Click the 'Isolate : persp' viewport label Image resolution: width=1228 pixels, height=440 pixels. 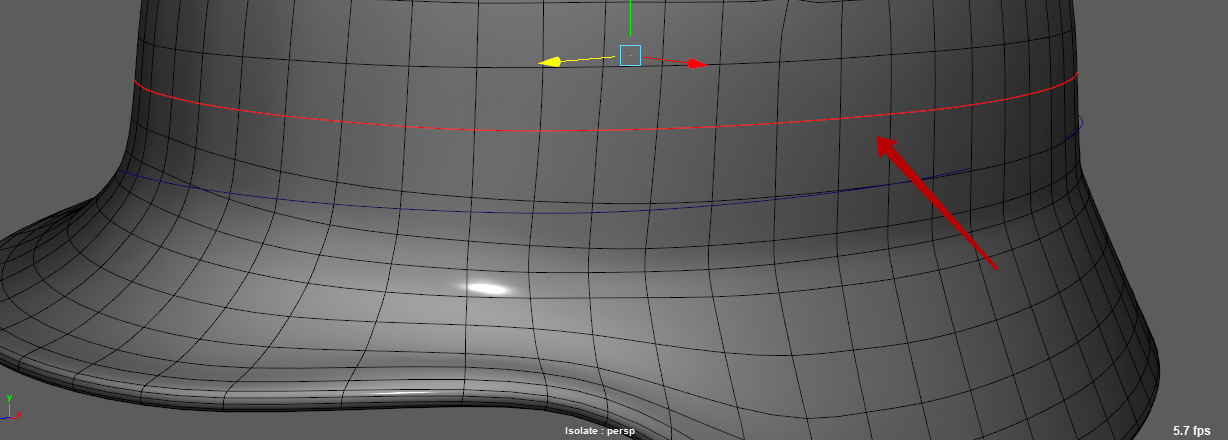point(600,431)
